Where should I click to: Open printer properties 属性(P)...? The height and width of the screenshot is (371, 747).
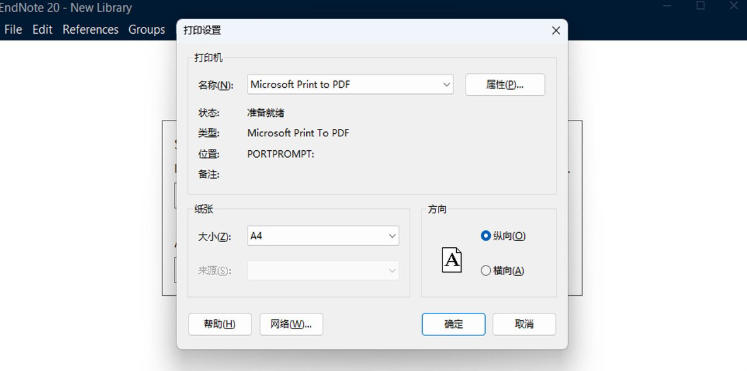pos(505,85)
